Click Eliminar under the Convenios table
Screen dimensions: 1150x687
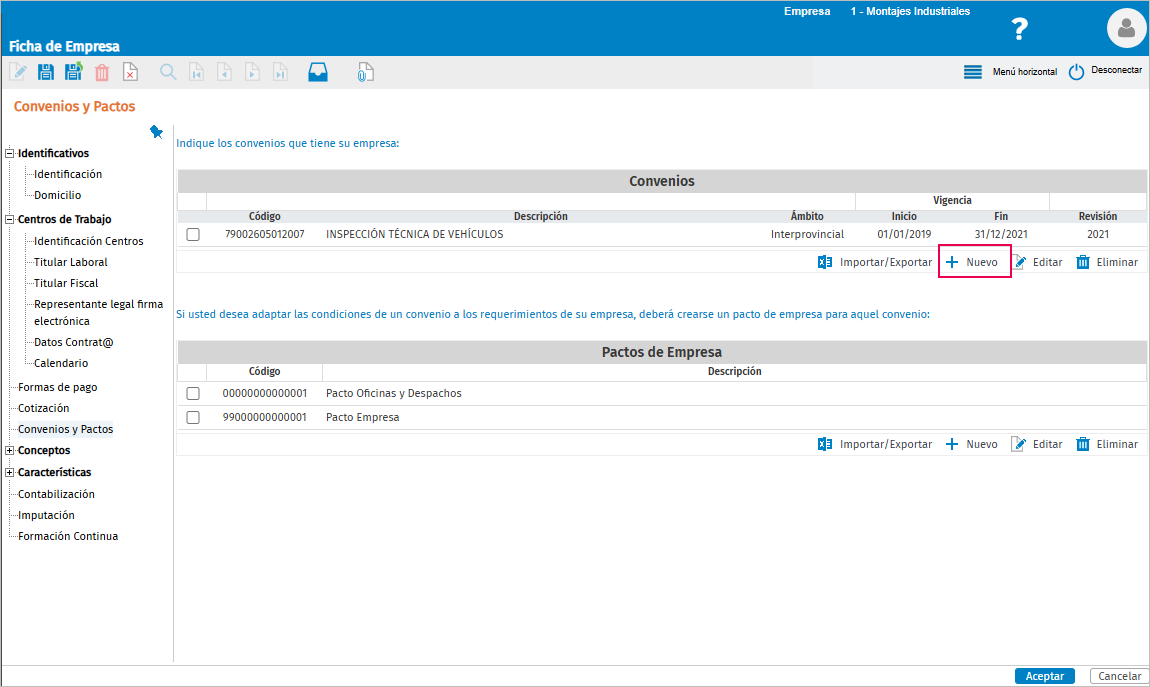coord(1107,262)
